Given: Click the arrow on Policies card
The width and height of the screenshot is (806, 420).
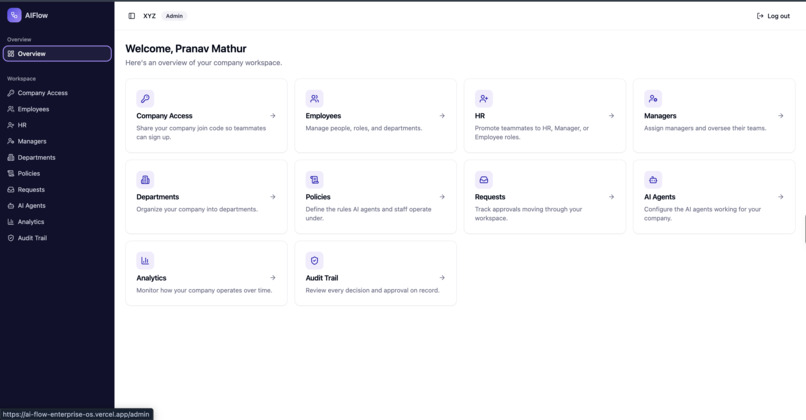Looking at the screenshot, I should (x=442, y=197).
